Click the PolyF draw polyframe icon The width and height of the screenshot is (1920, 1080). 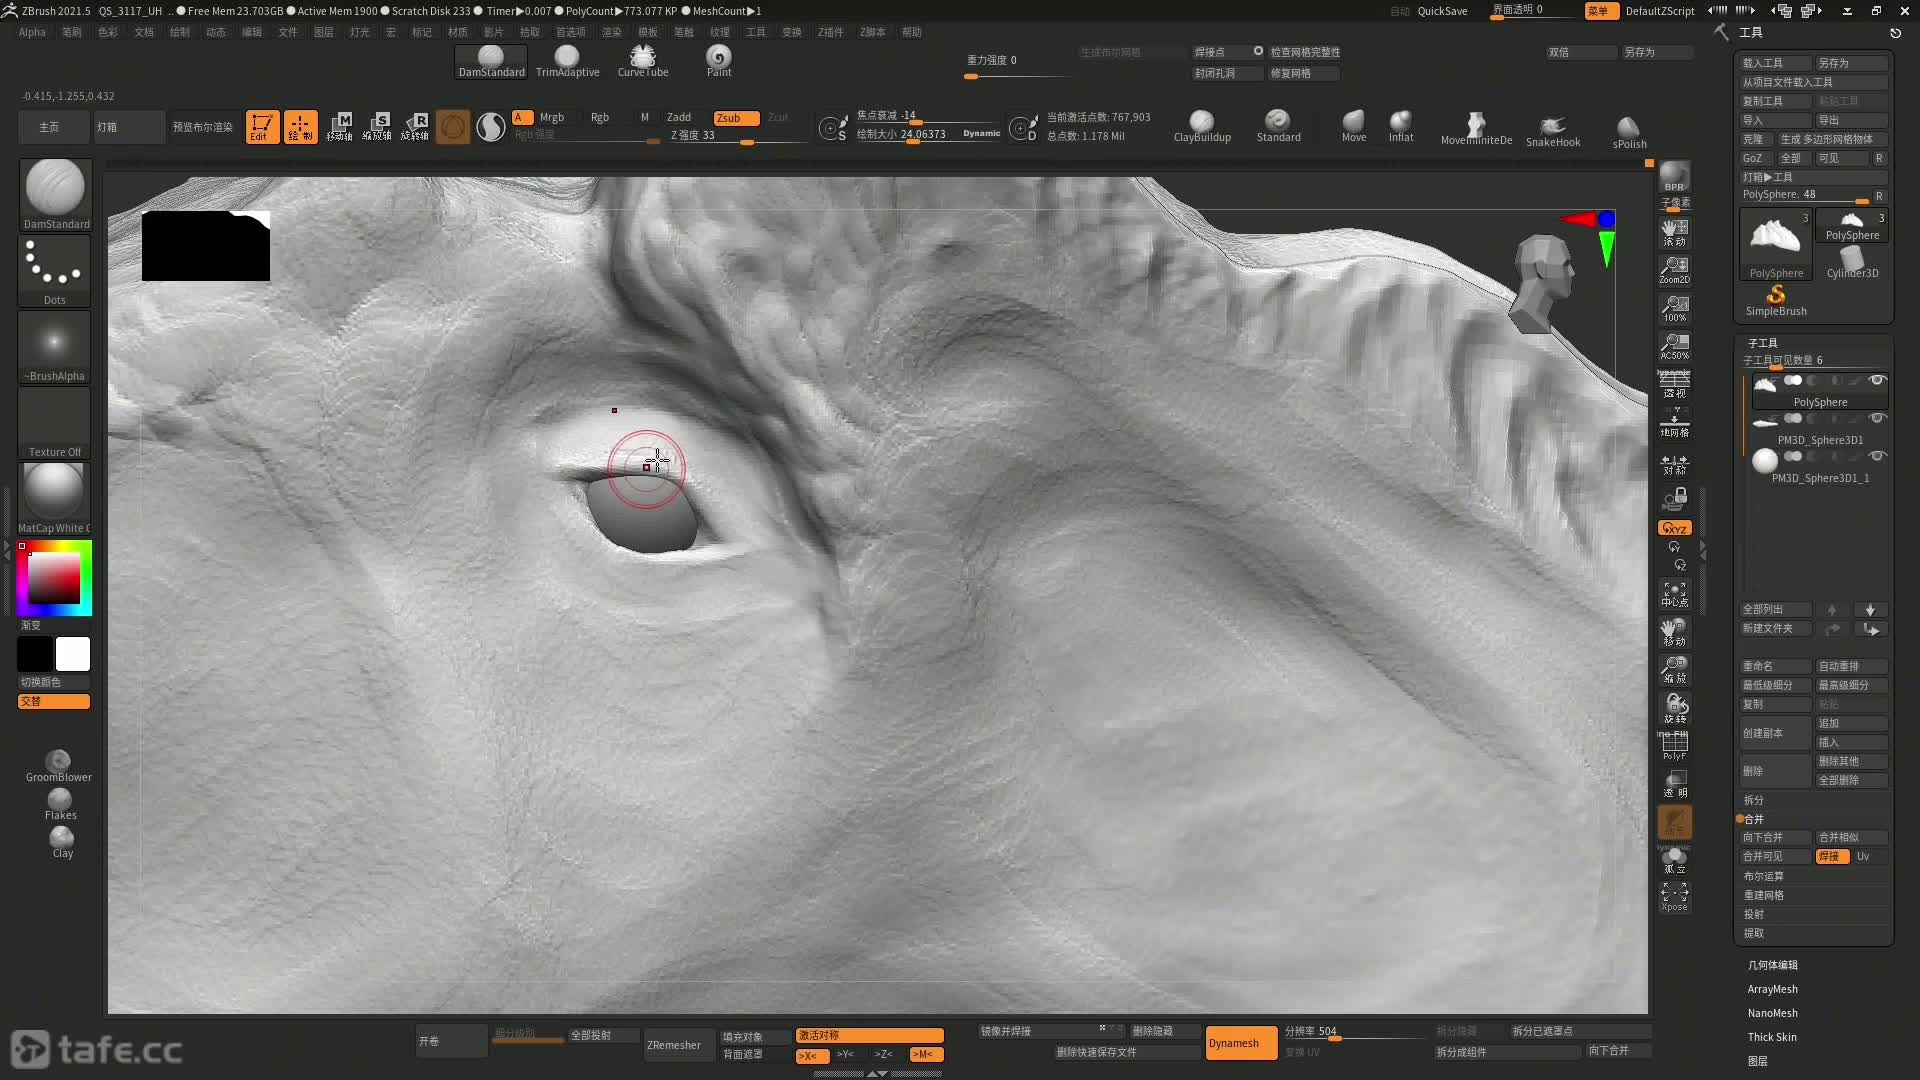coord(1674,746)
